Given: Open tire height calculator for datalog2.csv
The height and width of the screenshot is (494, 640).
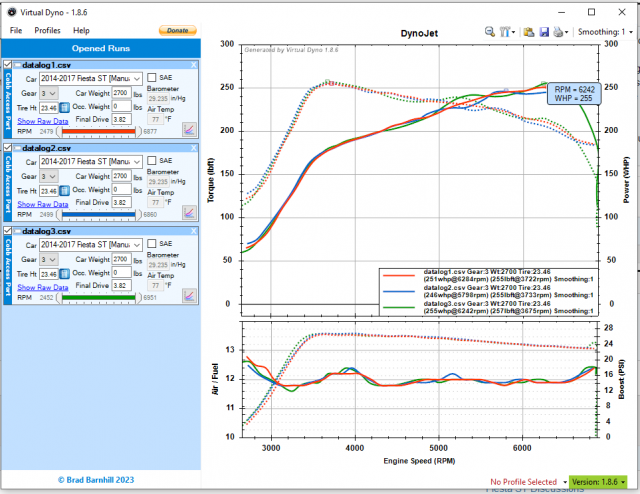Looking at the screenshot, I should [64, 191].
